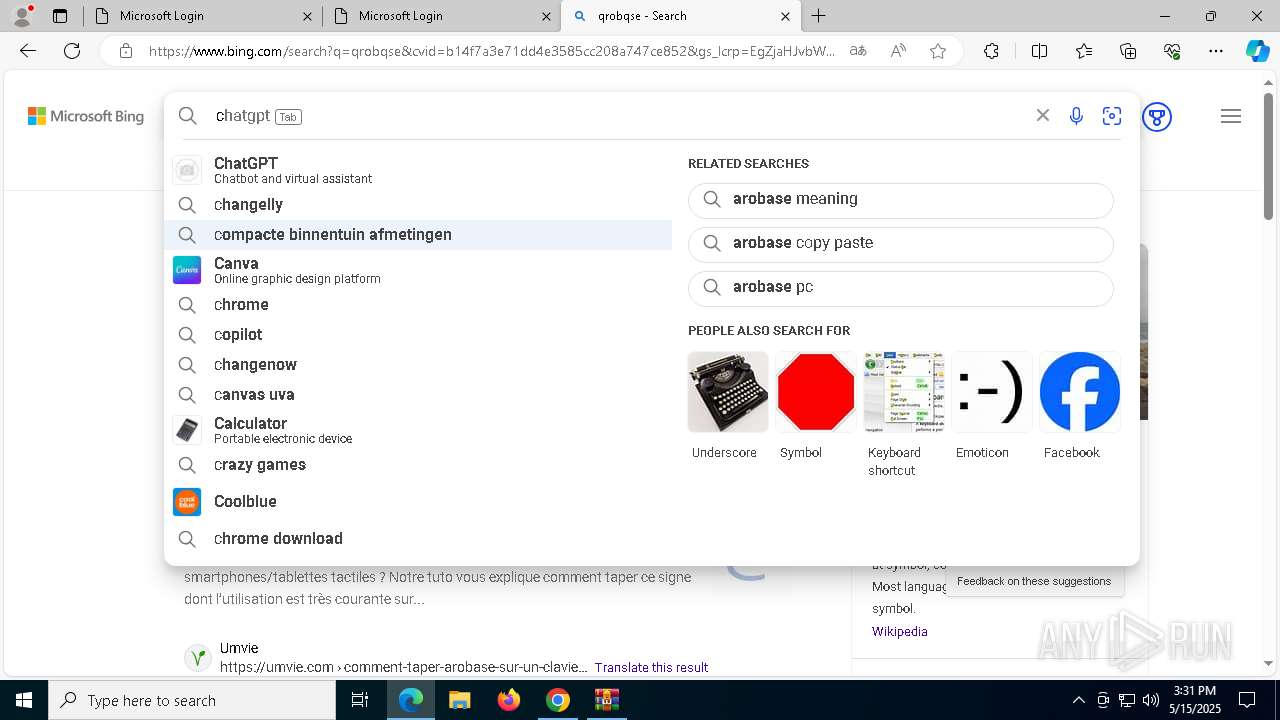The height and width of the screenshot is (720, 1280).
Task: Refresh the page
Action: pyautogui.click(x=72, y=51)
